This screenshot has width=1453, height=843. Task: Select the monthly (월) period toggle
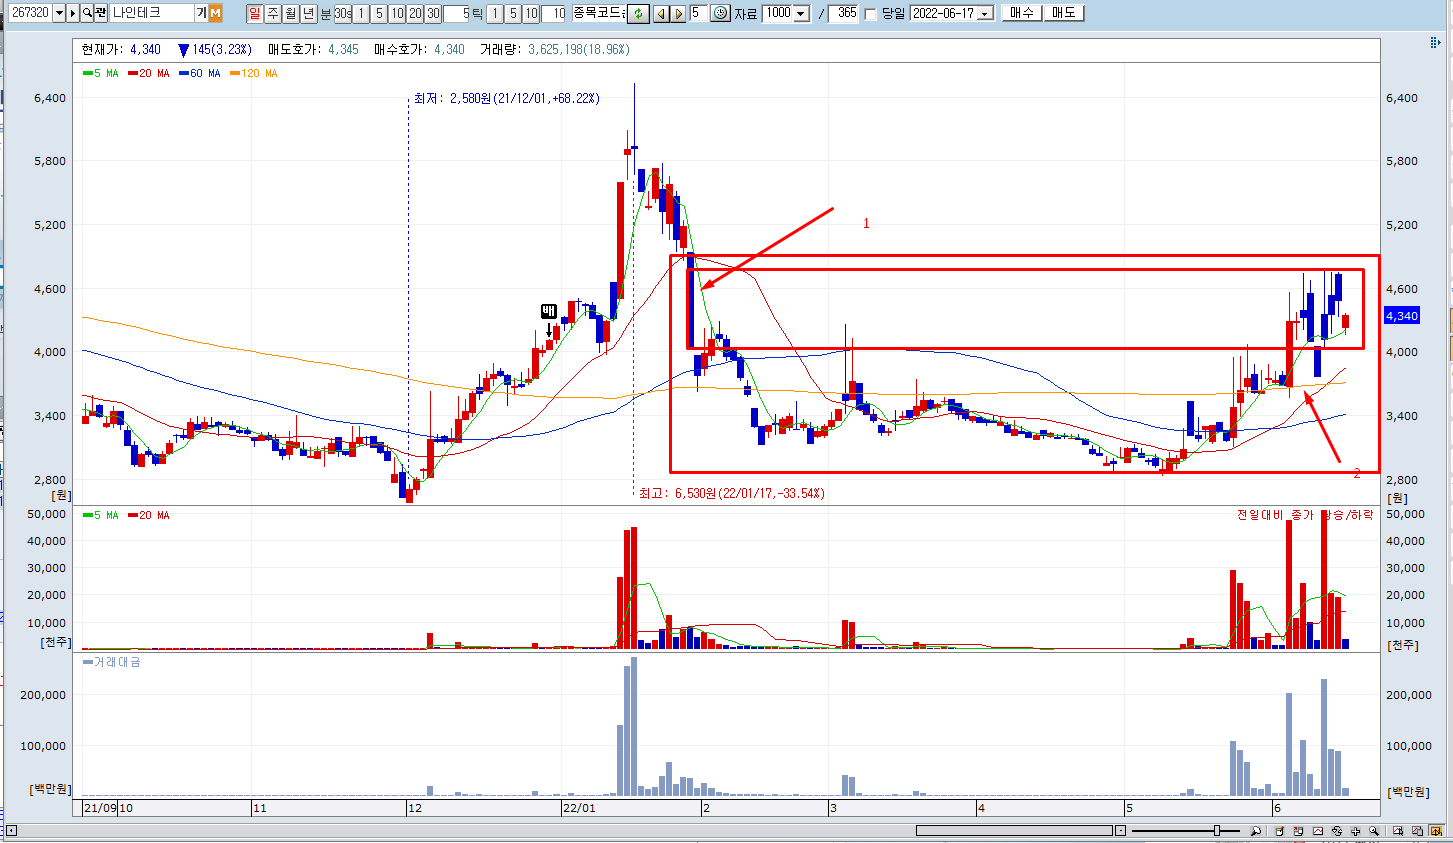point(291,13)
